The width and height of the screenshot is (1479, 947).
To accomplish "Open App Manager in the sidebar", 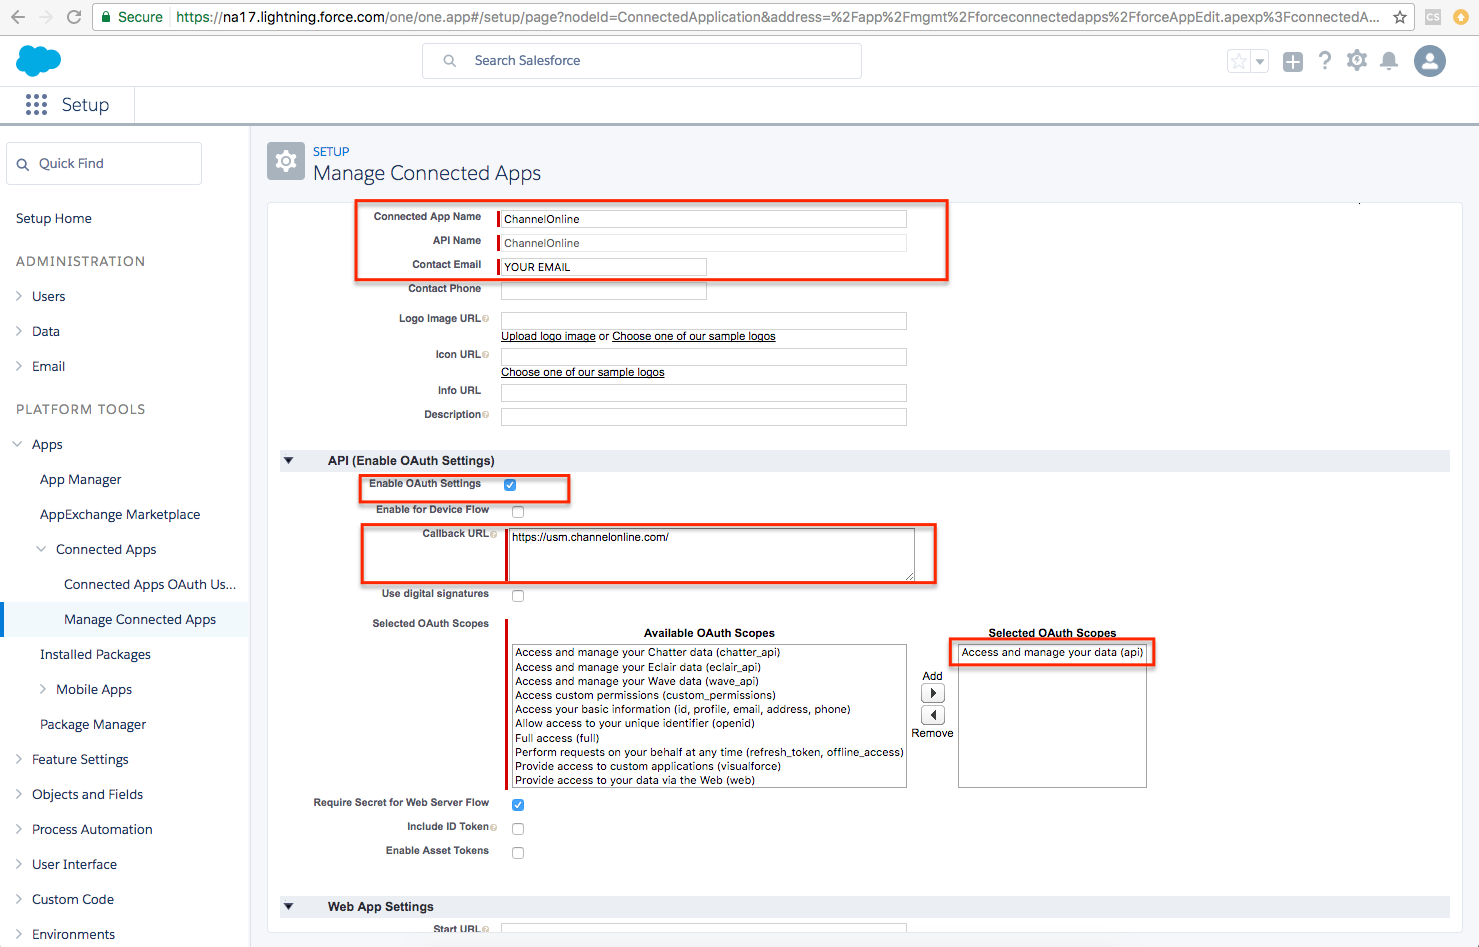I will click(80, 480).
